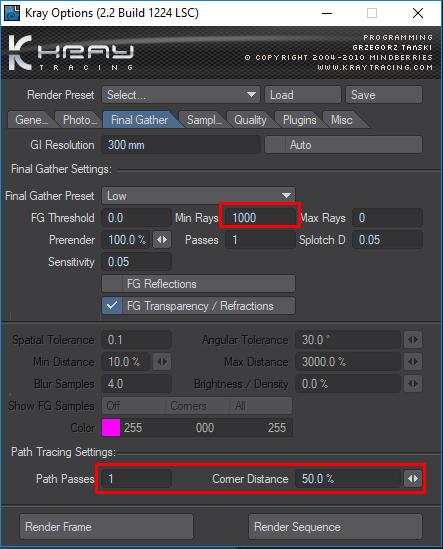Click the GI Resolution 300 mm field
The height and width of the screenshot is (549, 443).
click(x=181, y=145)
